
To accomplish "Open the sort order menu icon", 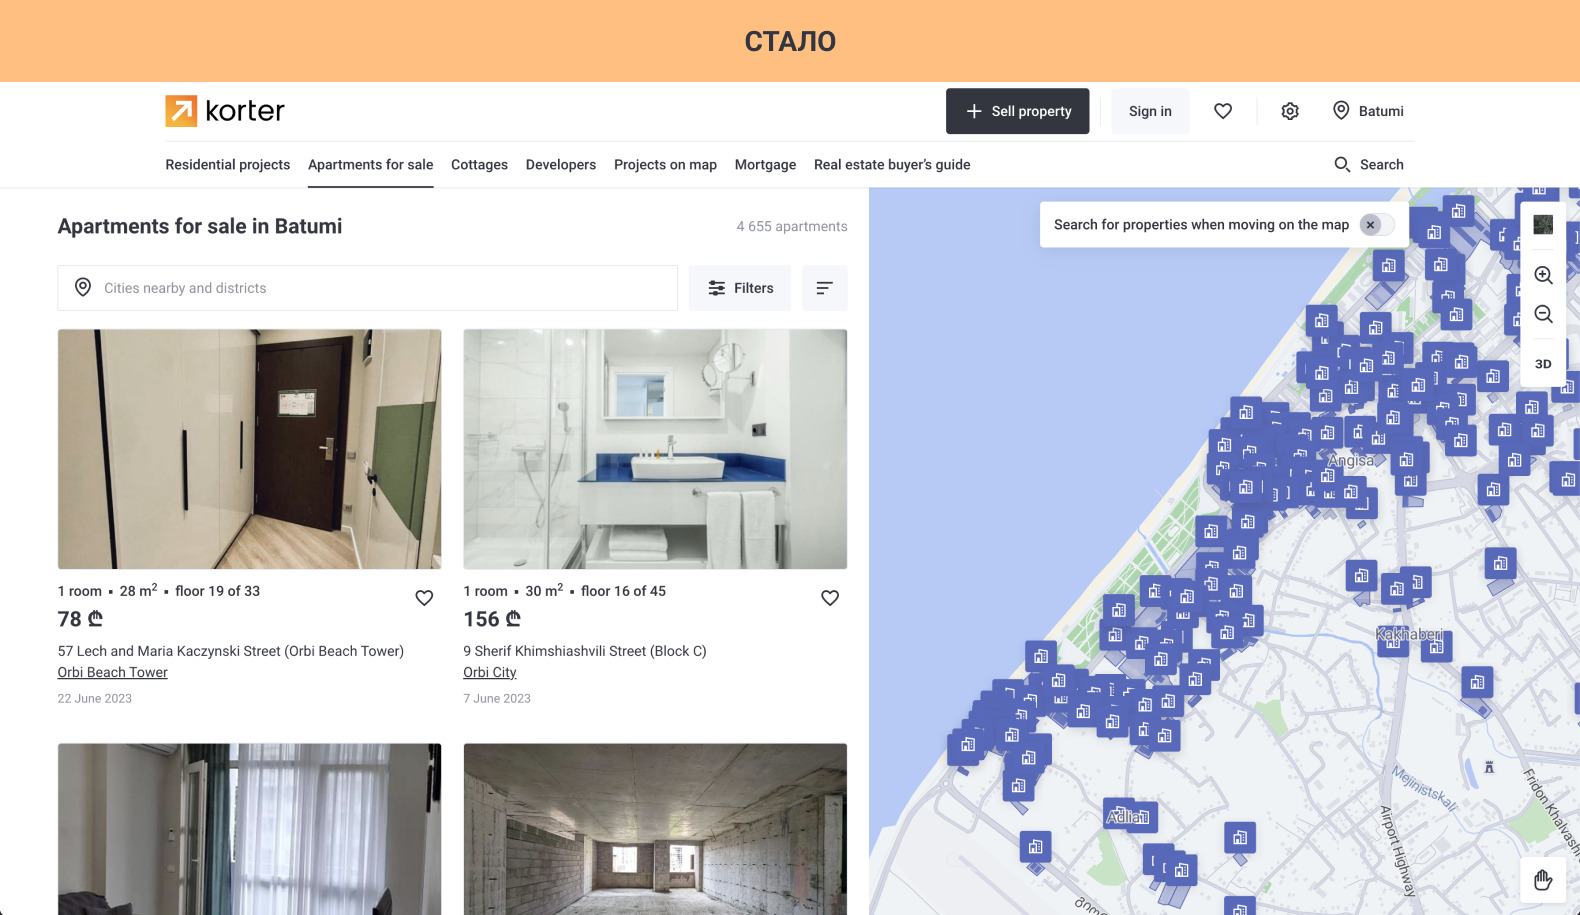I will tap(825, 288).
